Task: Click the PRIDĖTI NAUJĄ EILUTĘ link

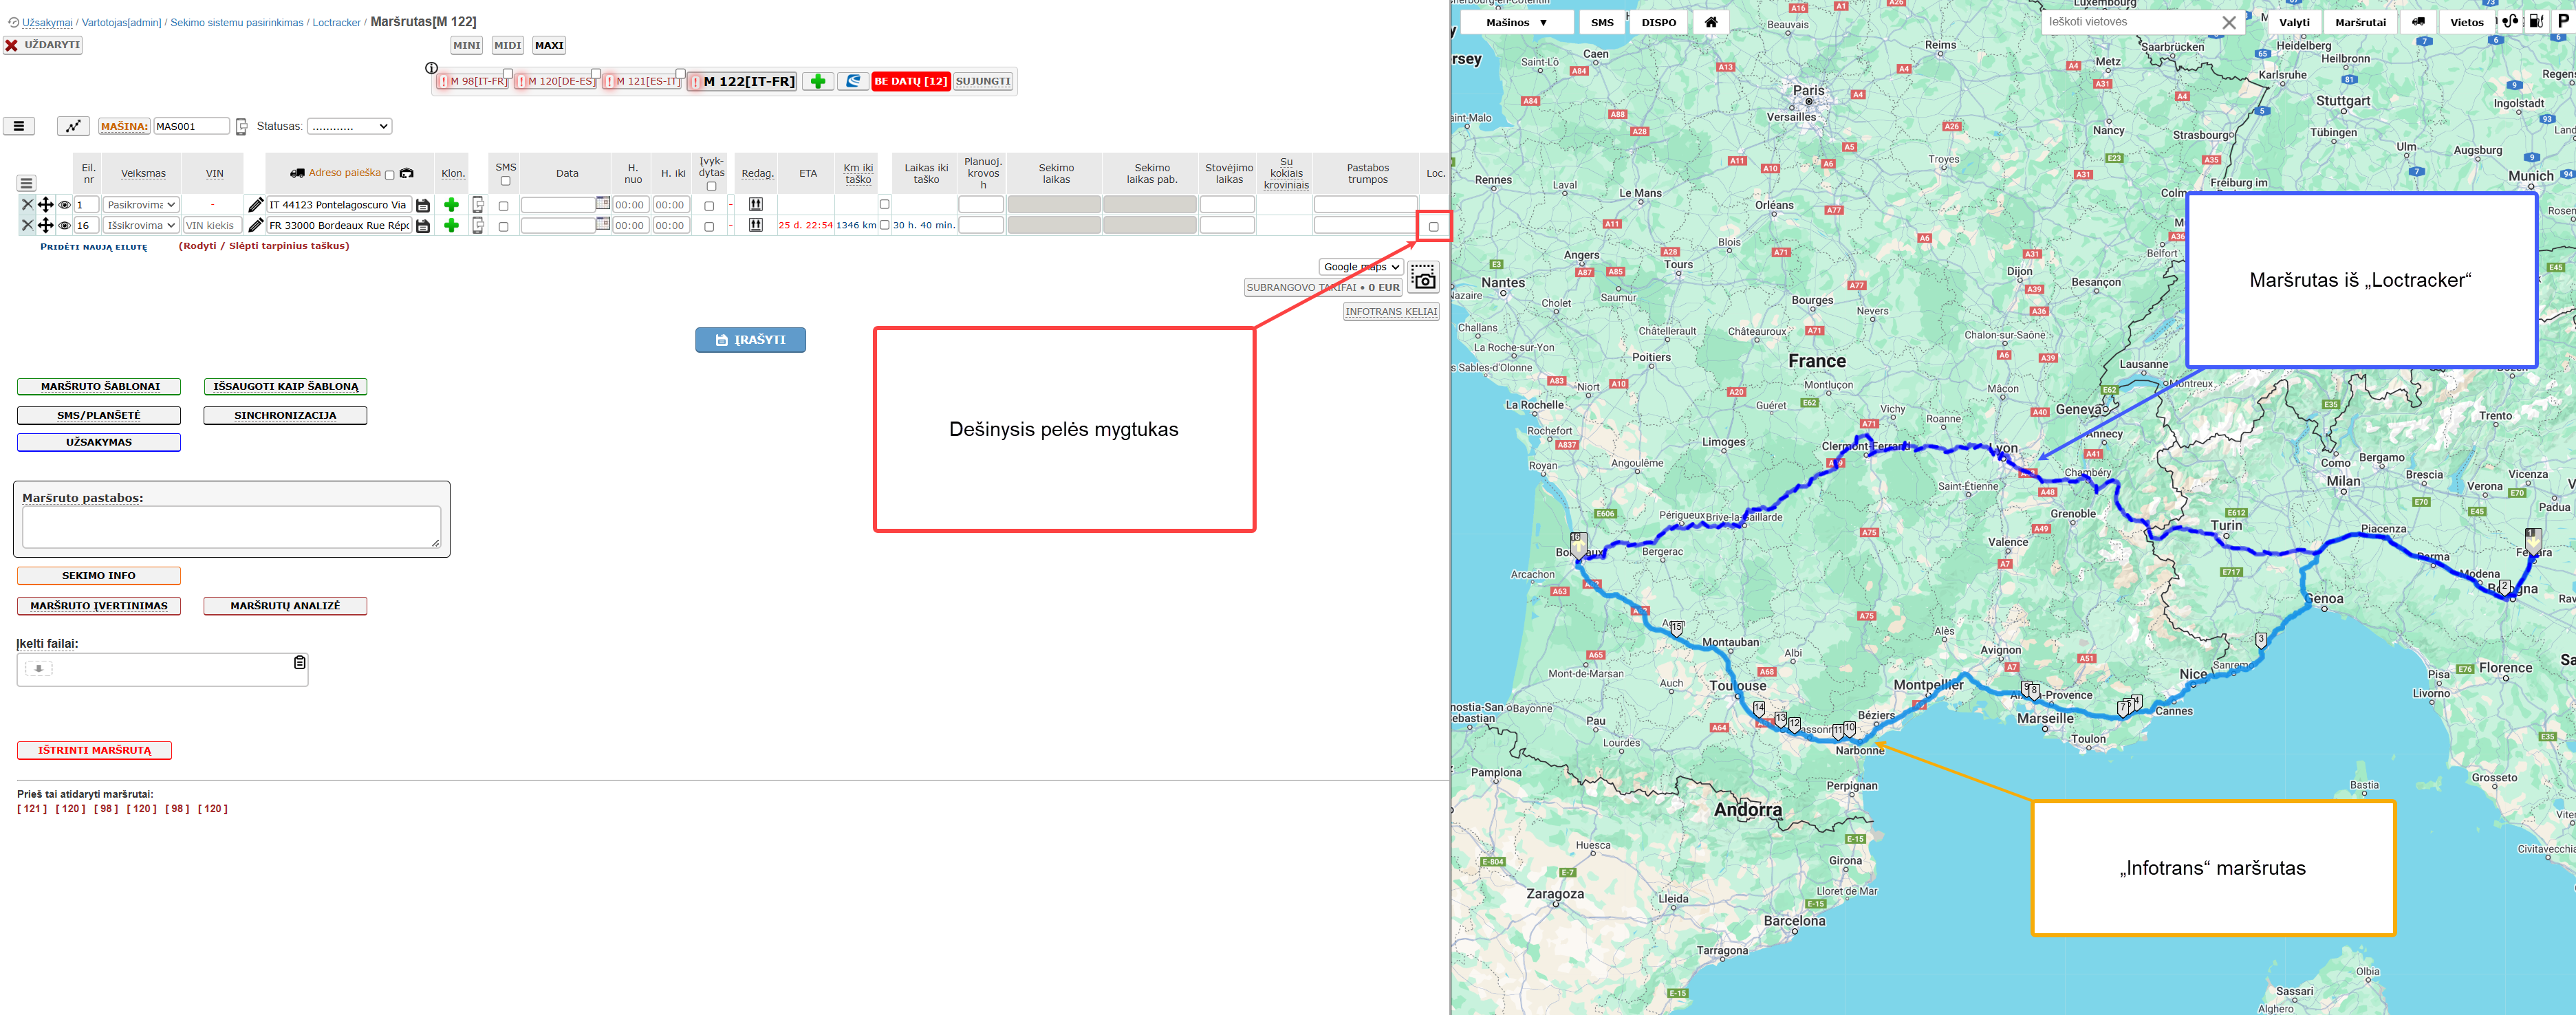Action: [93, 247]
